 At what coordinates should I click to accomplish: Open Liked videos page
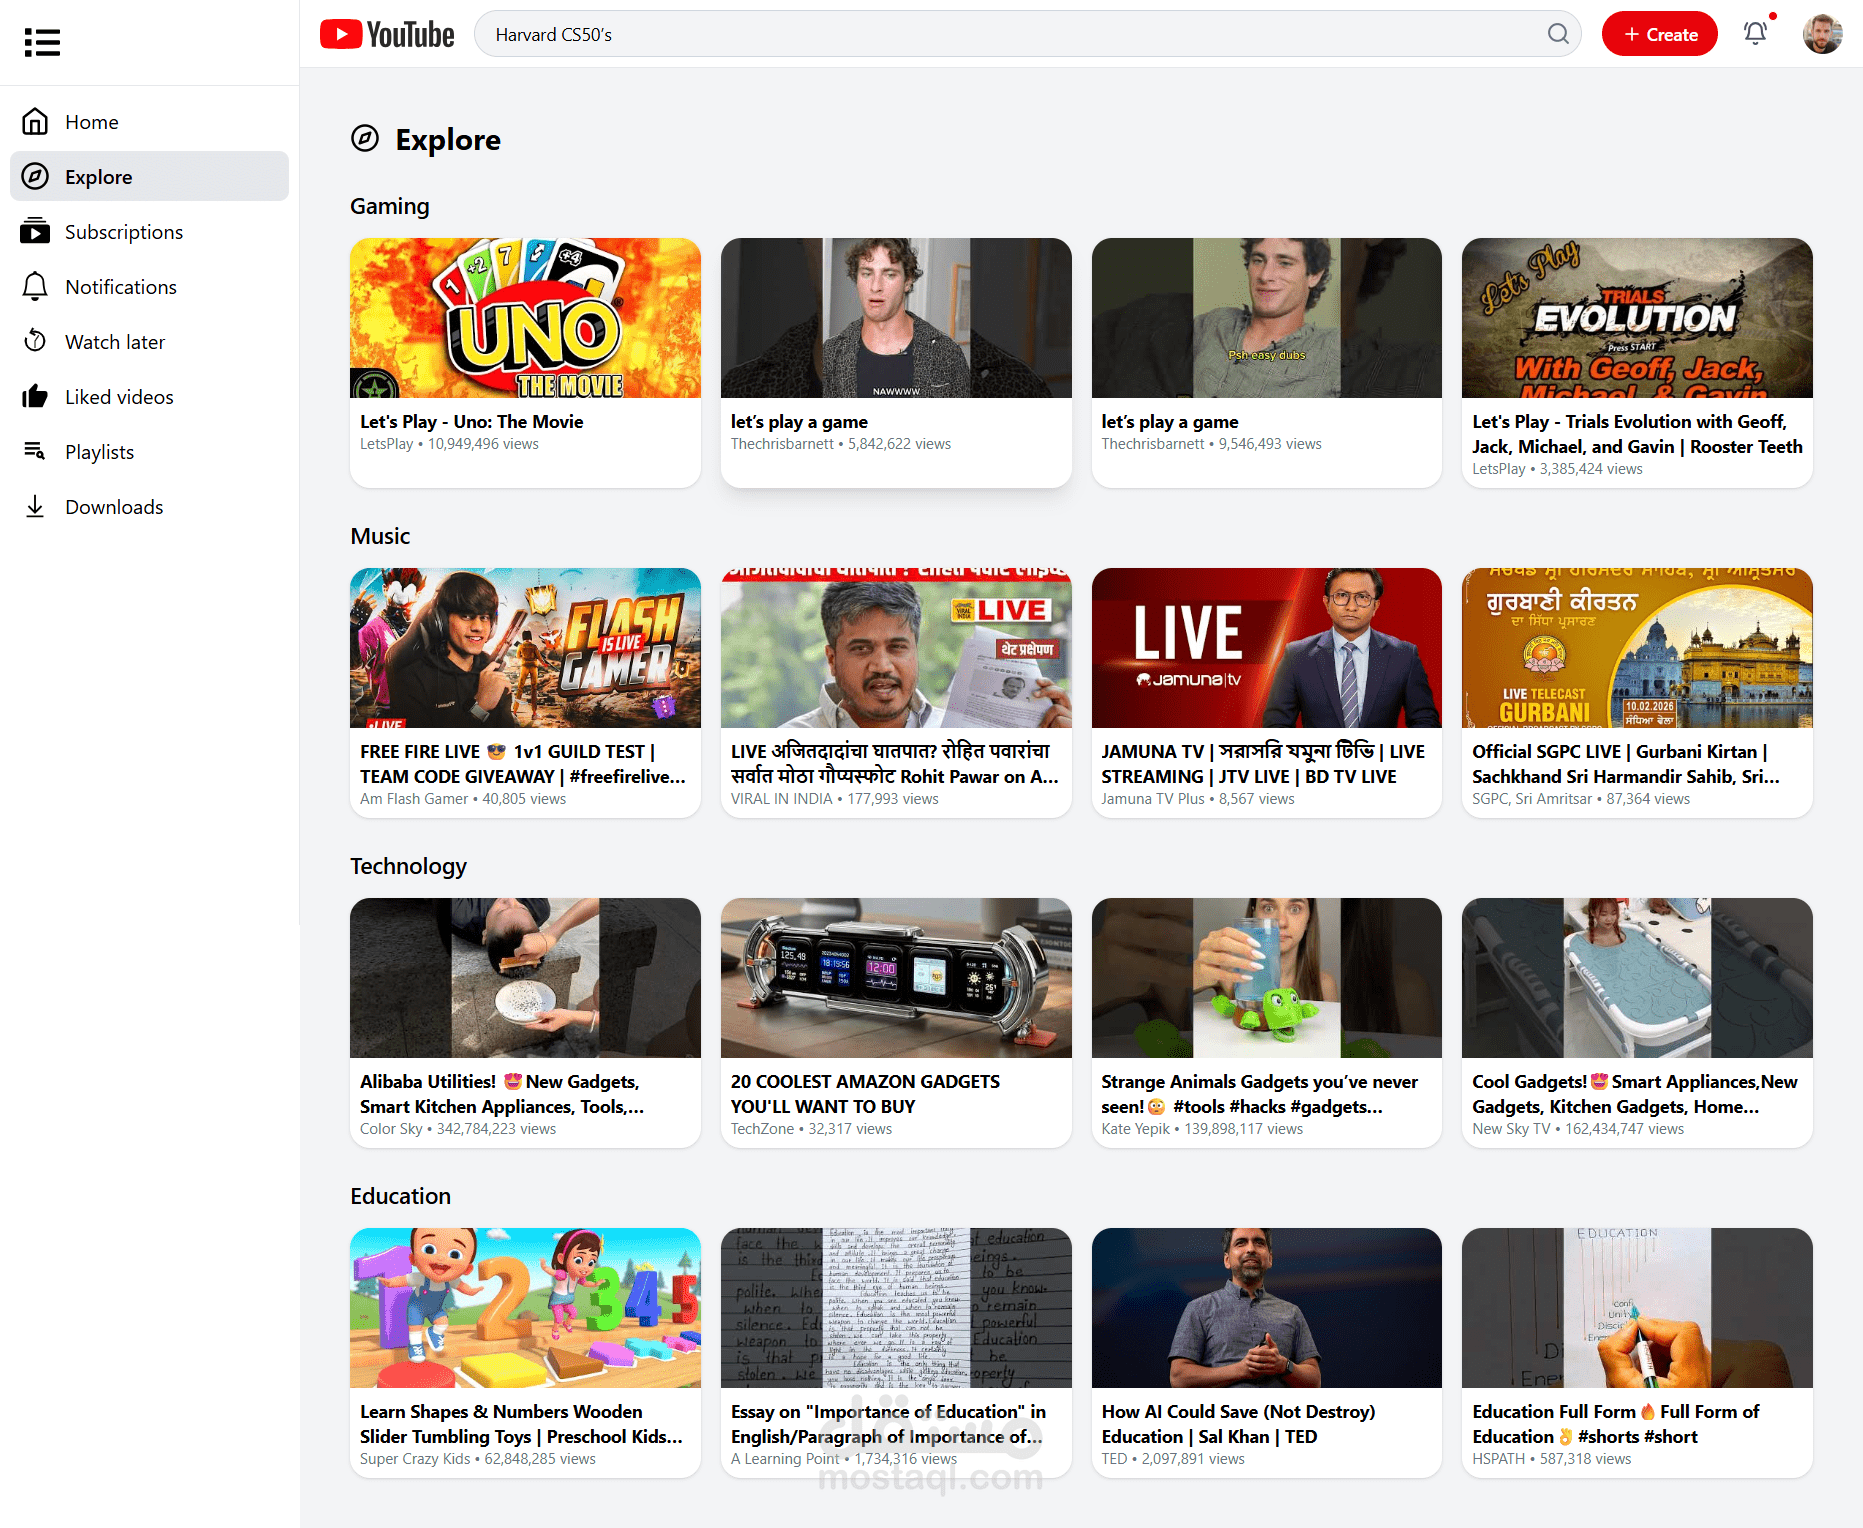point(150,397)
